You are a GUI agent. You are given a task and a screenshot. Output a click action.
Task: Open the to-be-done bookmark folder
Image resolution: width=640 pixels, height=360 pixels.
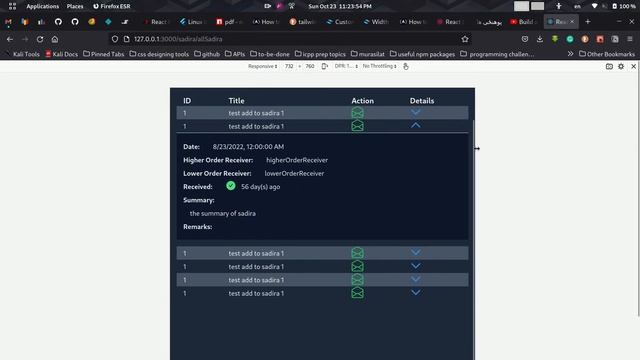point(270,54)
